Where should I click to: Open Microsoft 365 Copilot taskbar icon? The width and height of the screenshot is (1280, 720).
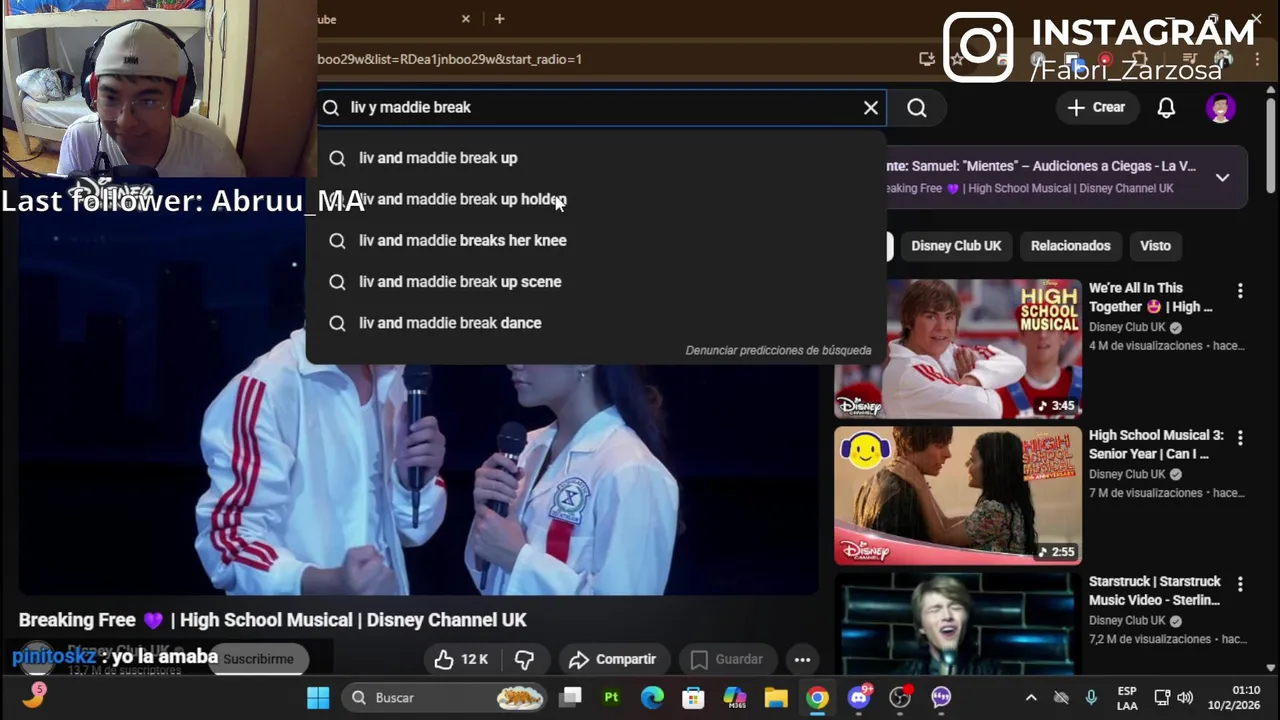pos(735,698)
